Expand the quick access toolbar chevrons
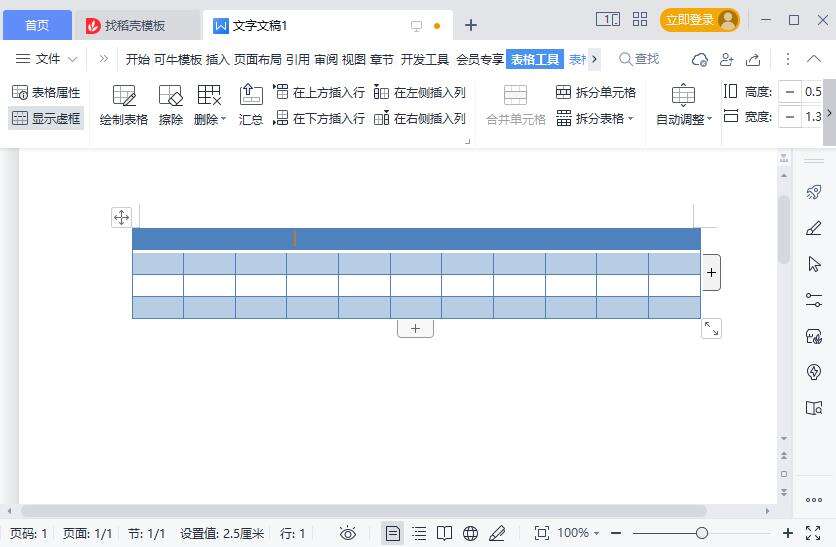This screenshot has width=836, height=547. click(103, 59)
